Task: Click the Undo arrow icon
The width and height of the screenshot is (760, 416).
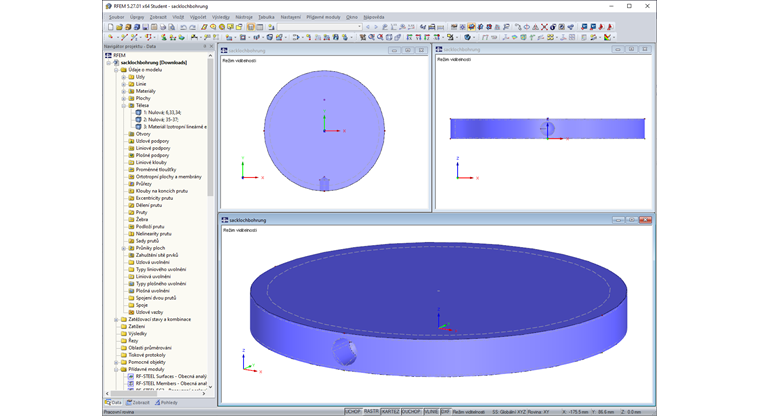Action: 183,27
